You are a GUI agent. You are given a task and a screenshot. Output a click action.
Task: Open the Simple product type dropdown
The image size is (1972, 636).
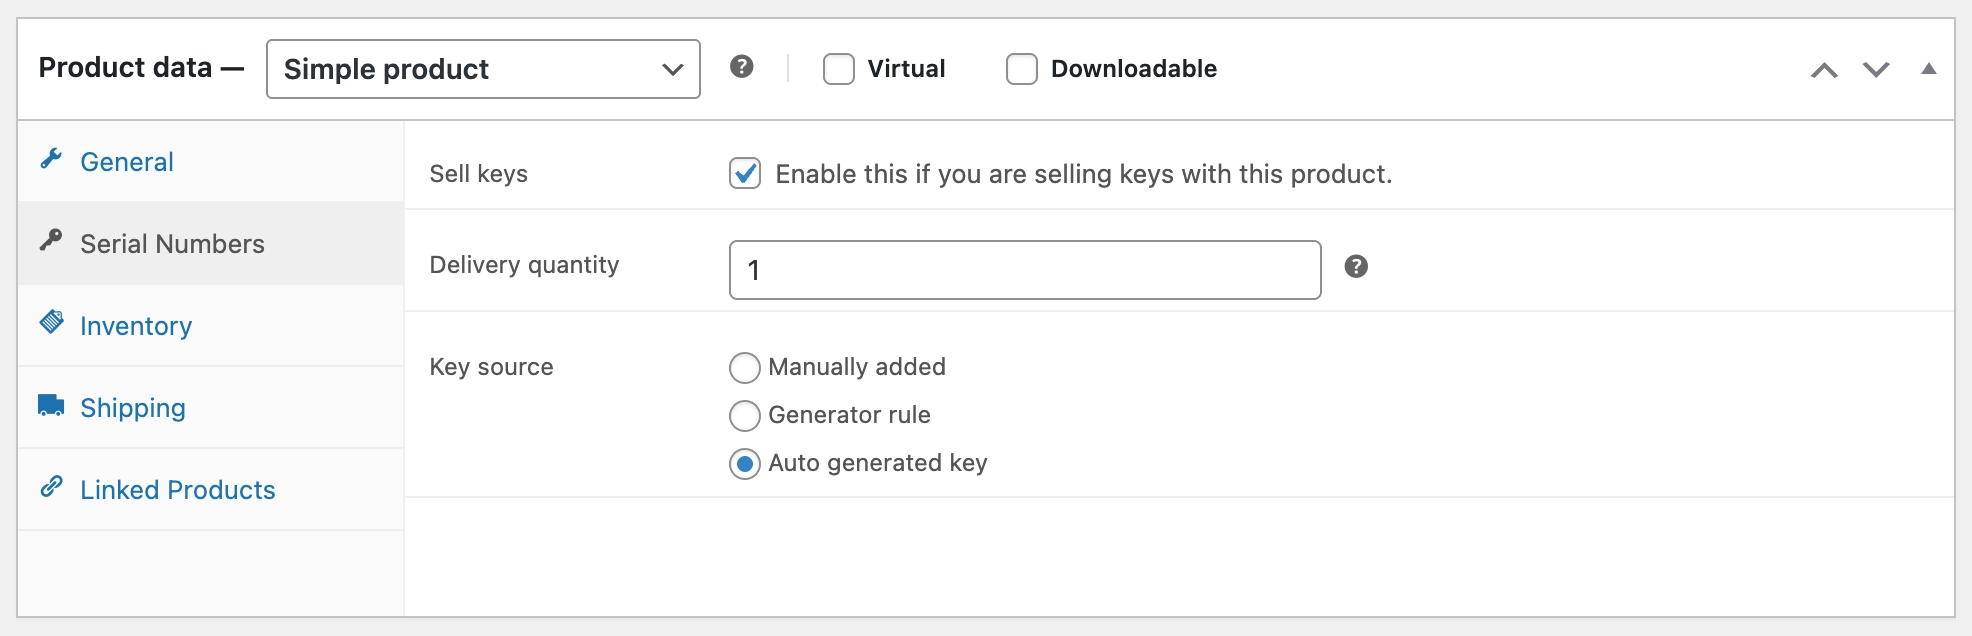[x=483, y=69]
